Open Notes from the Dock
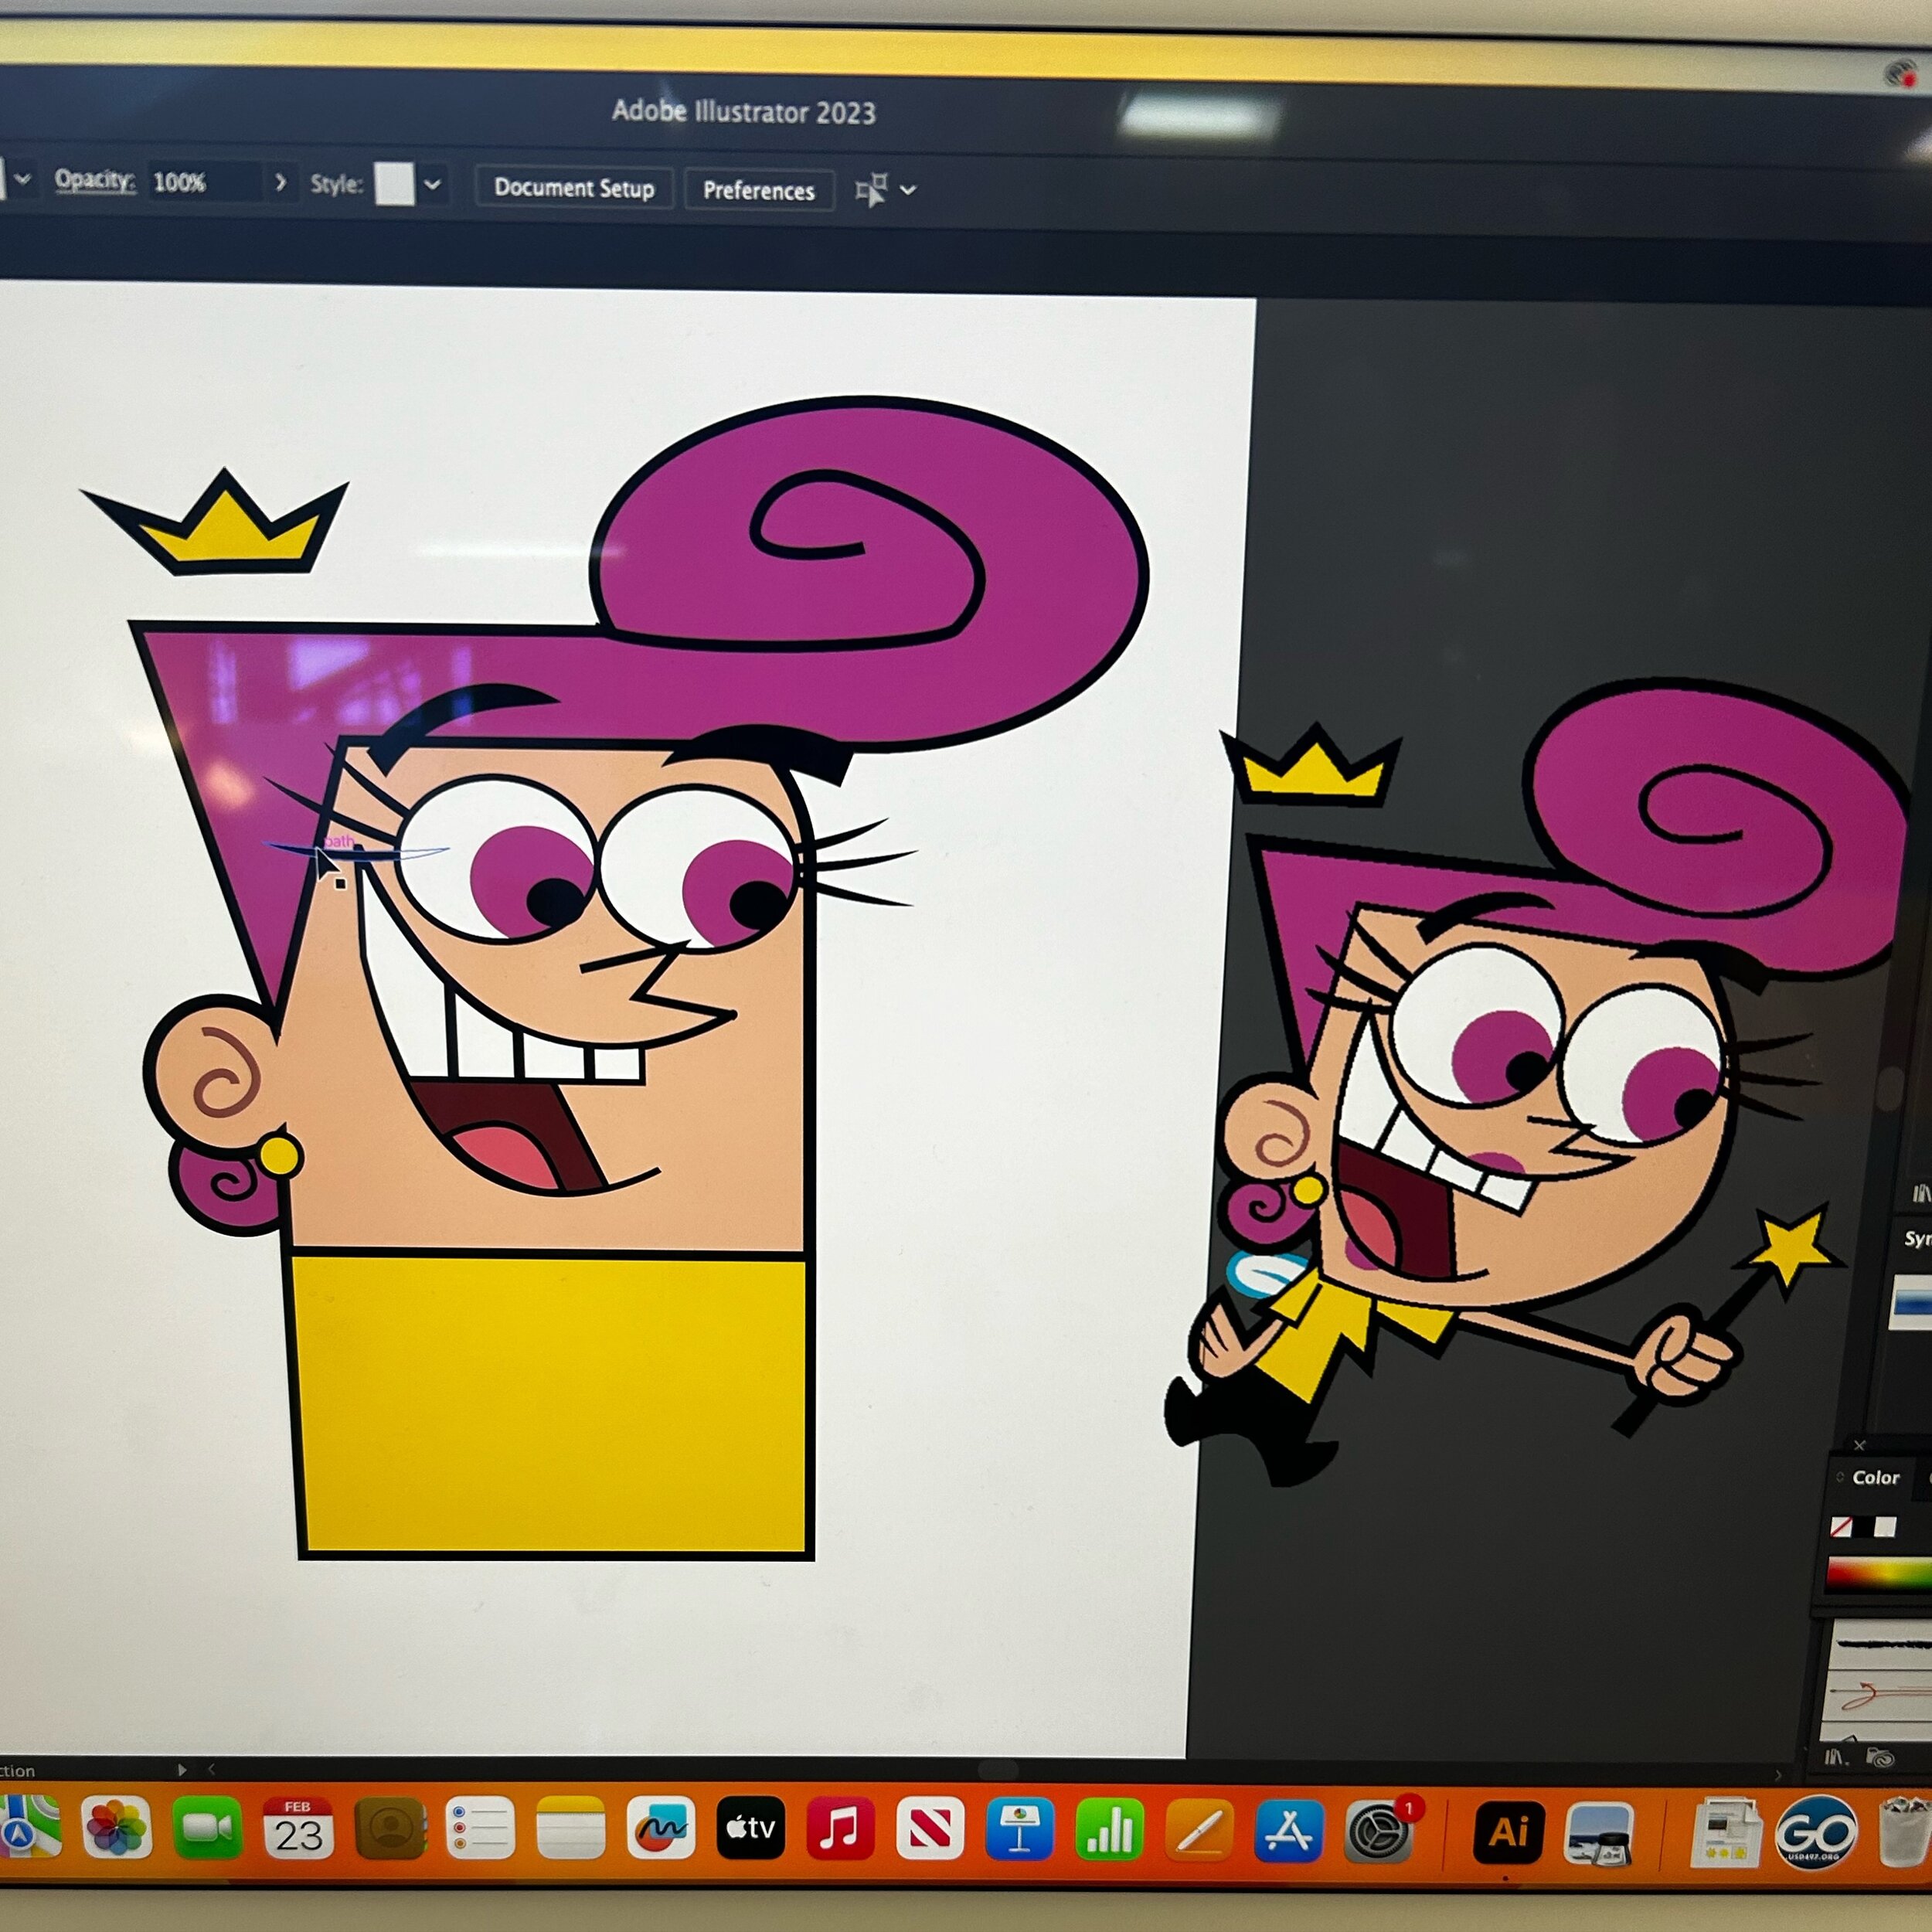The image size is (1932, 1932). (x=570, y=1828)
